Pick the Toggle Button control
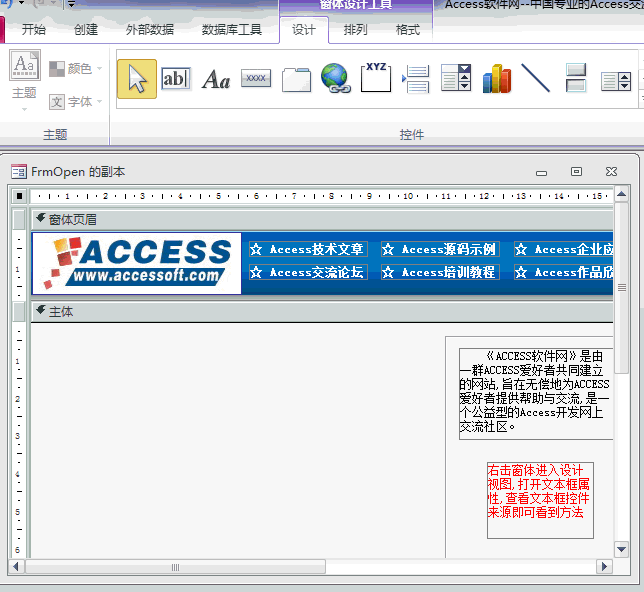 pyautogui.click(x=576, y=77)
